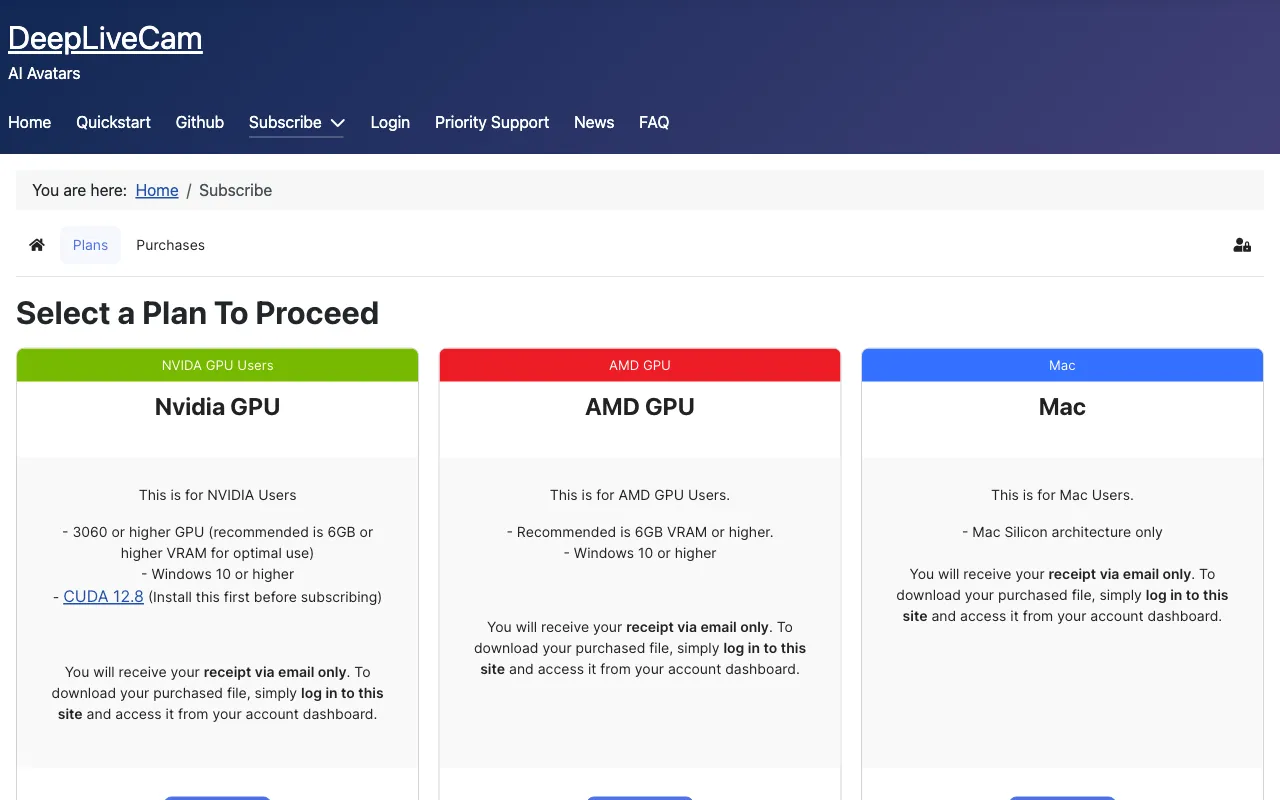Switch to the Purchases tab
The width and height of the screenshot is (1280, 800).
click(170, 245)
